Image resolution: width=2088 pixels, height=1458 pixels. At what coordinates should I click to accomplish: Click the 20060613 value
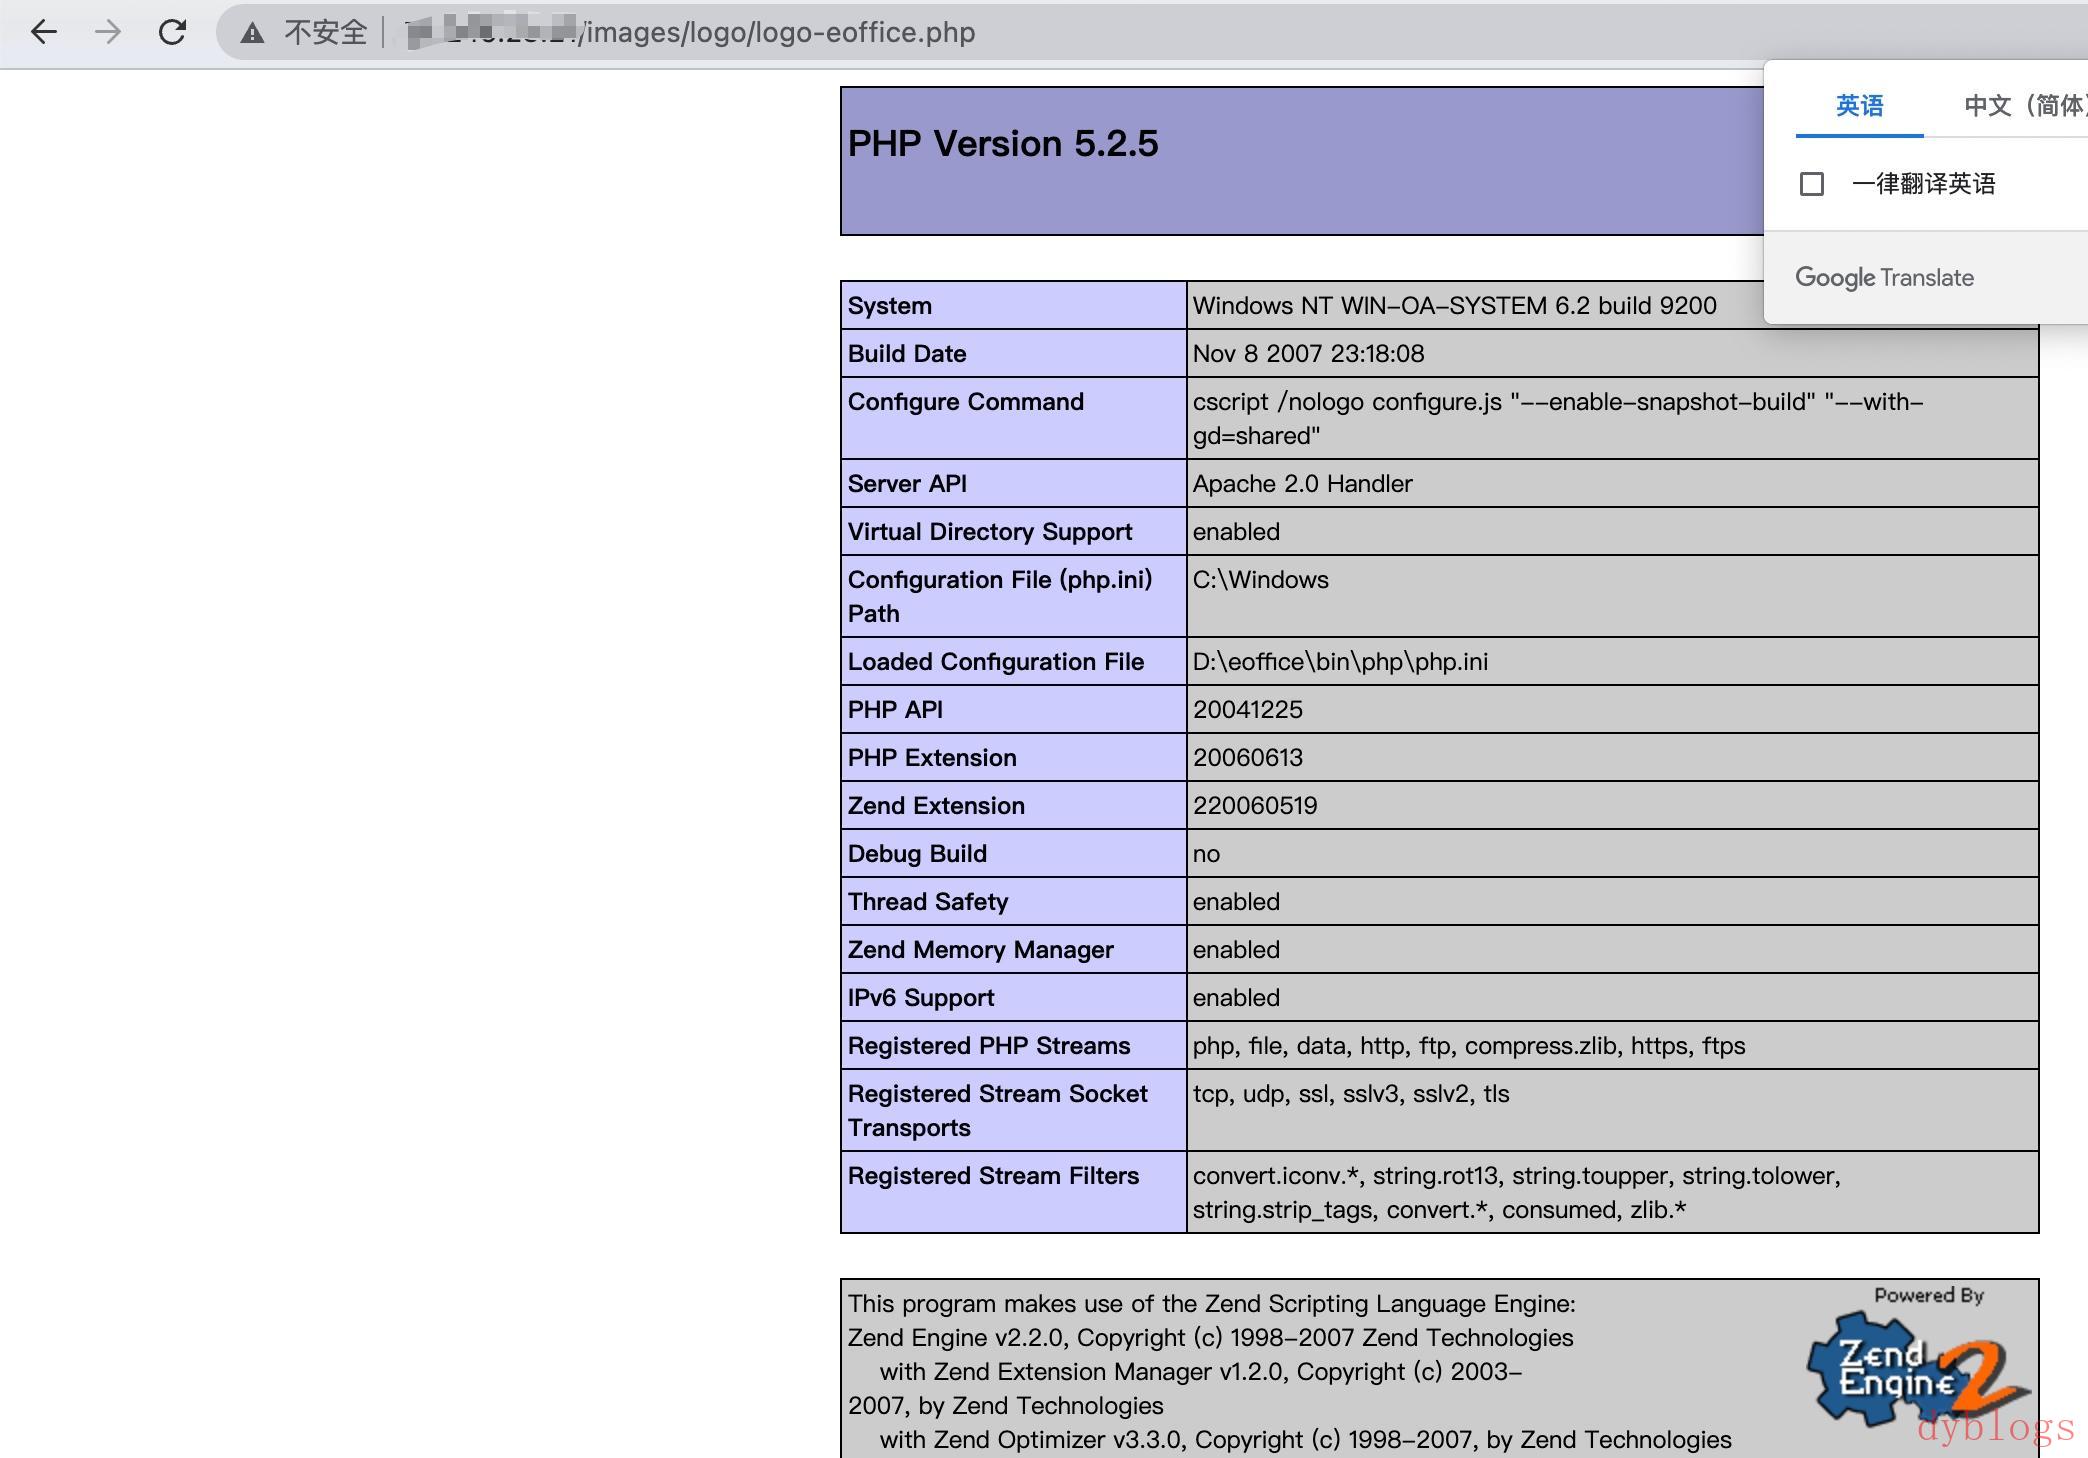tap(1247, 758)
